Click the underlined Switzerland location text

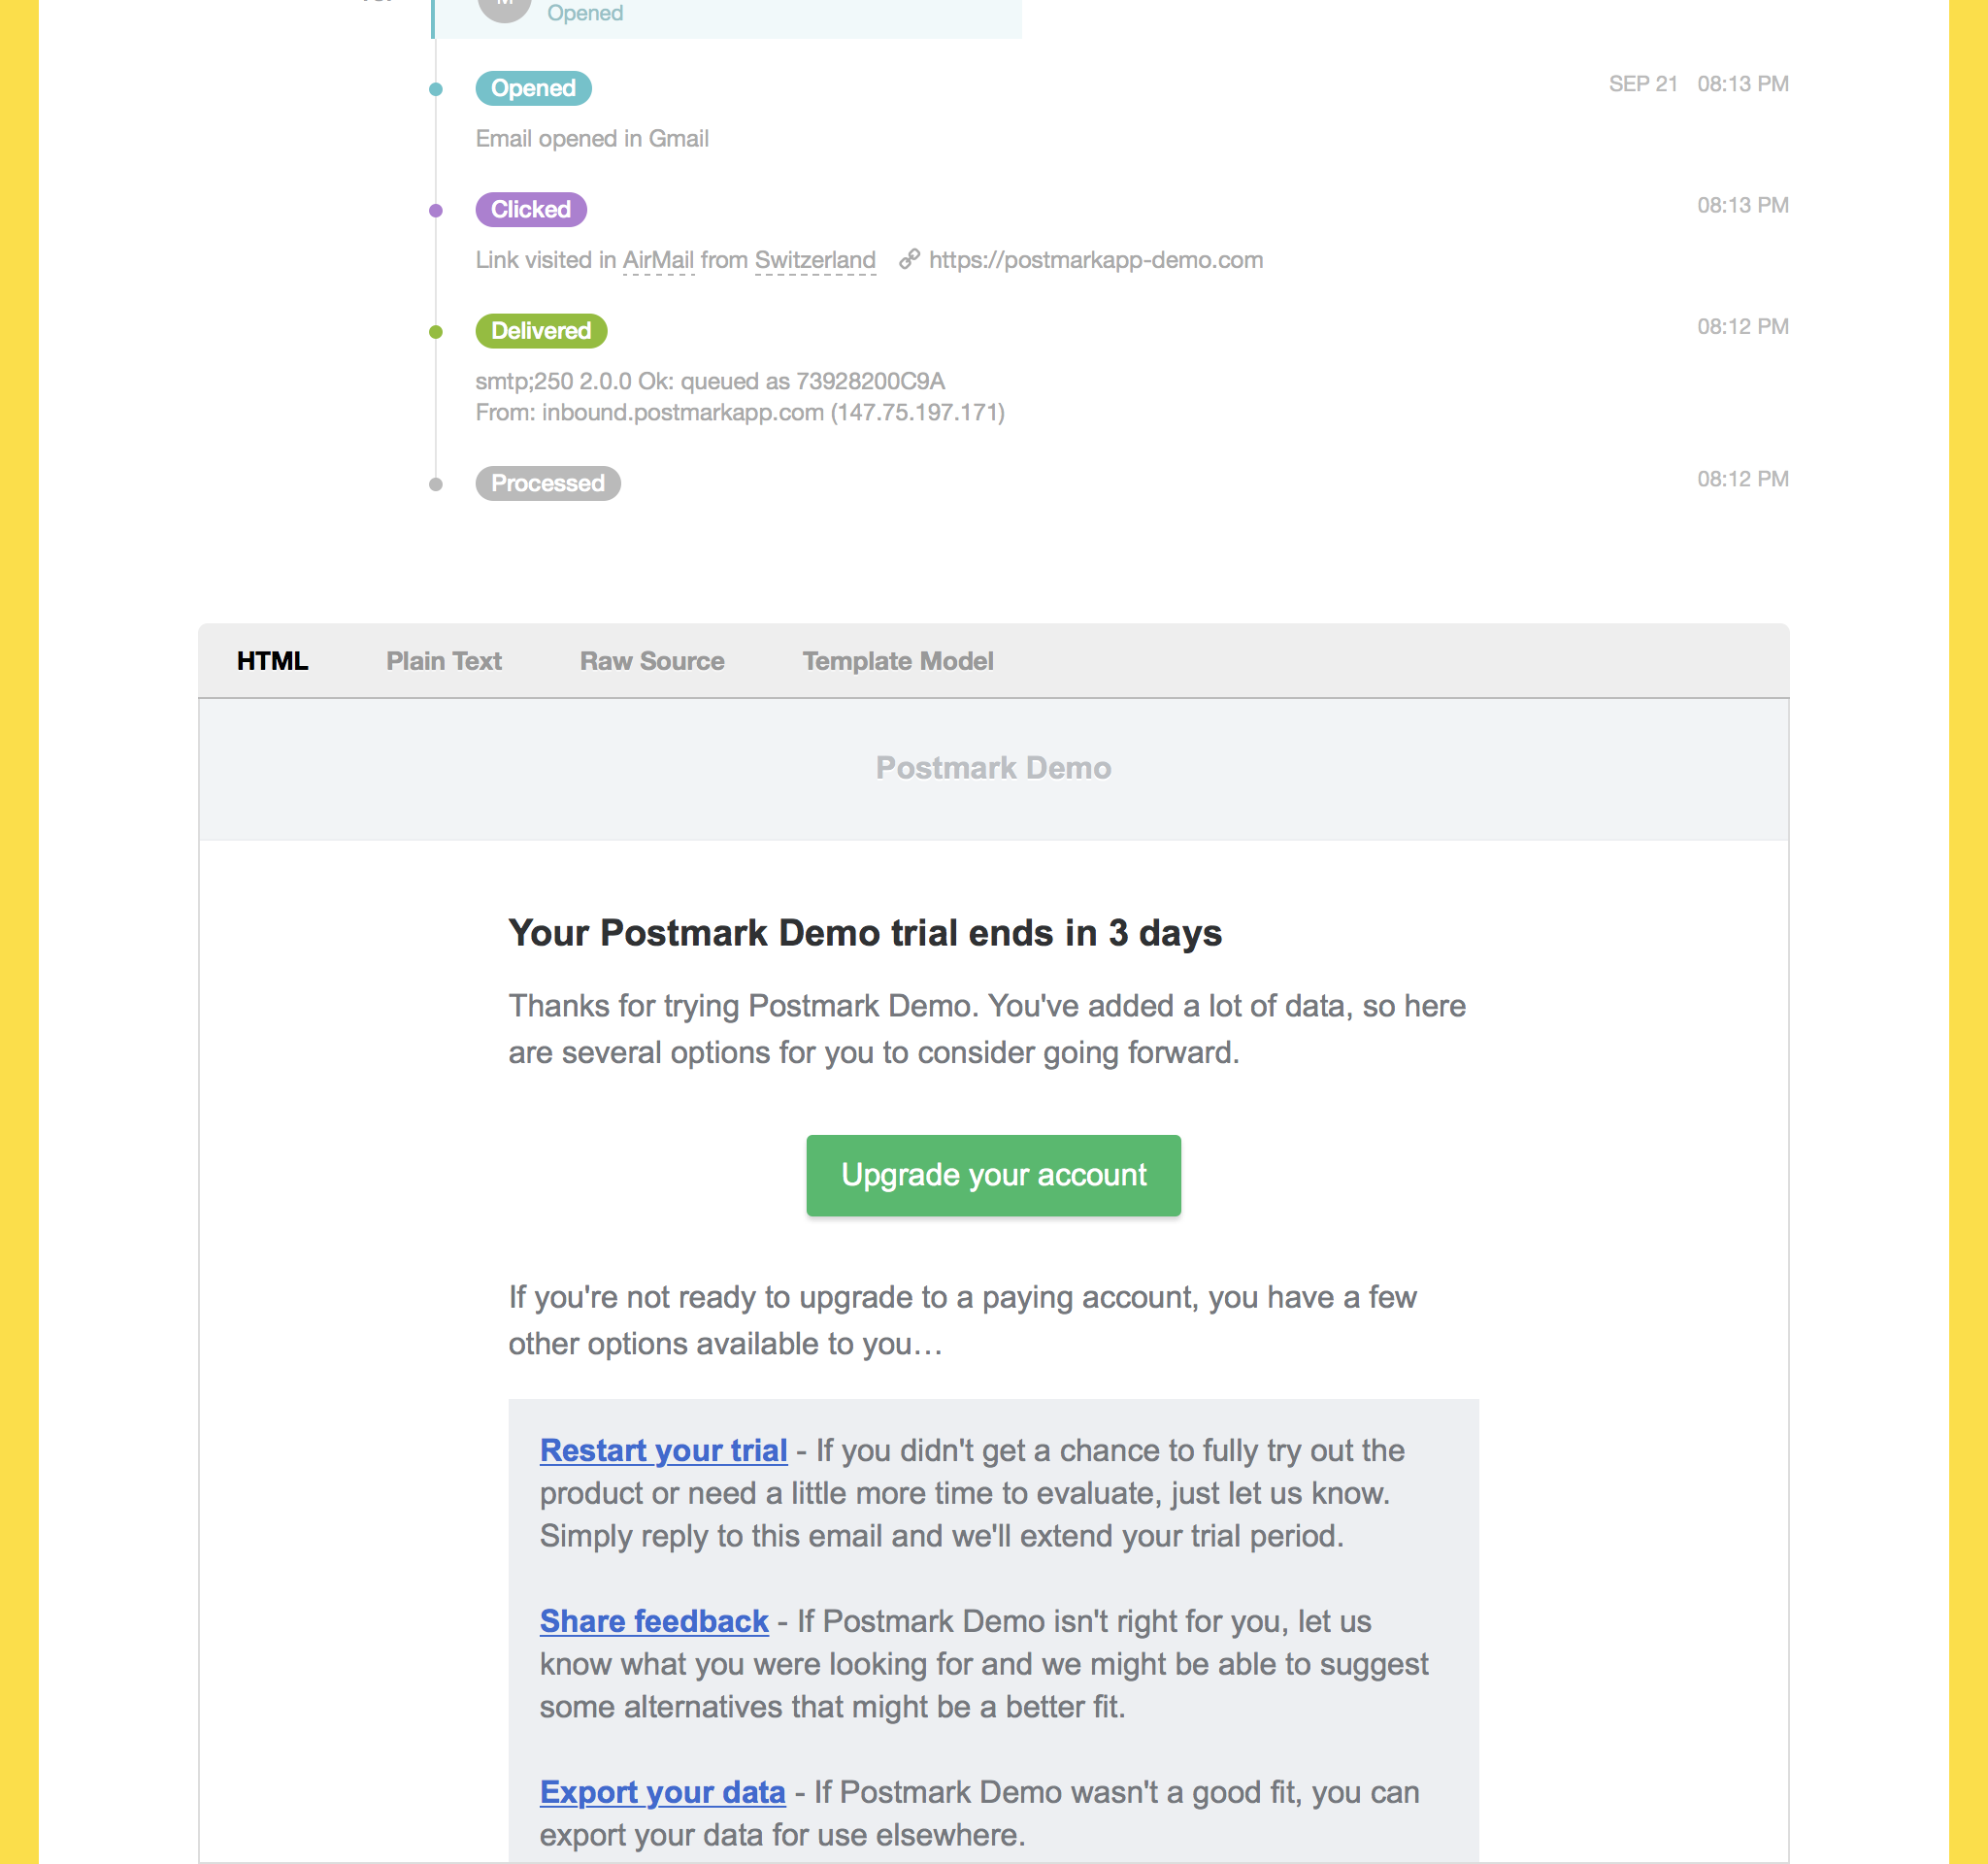[x=815, y=260]
